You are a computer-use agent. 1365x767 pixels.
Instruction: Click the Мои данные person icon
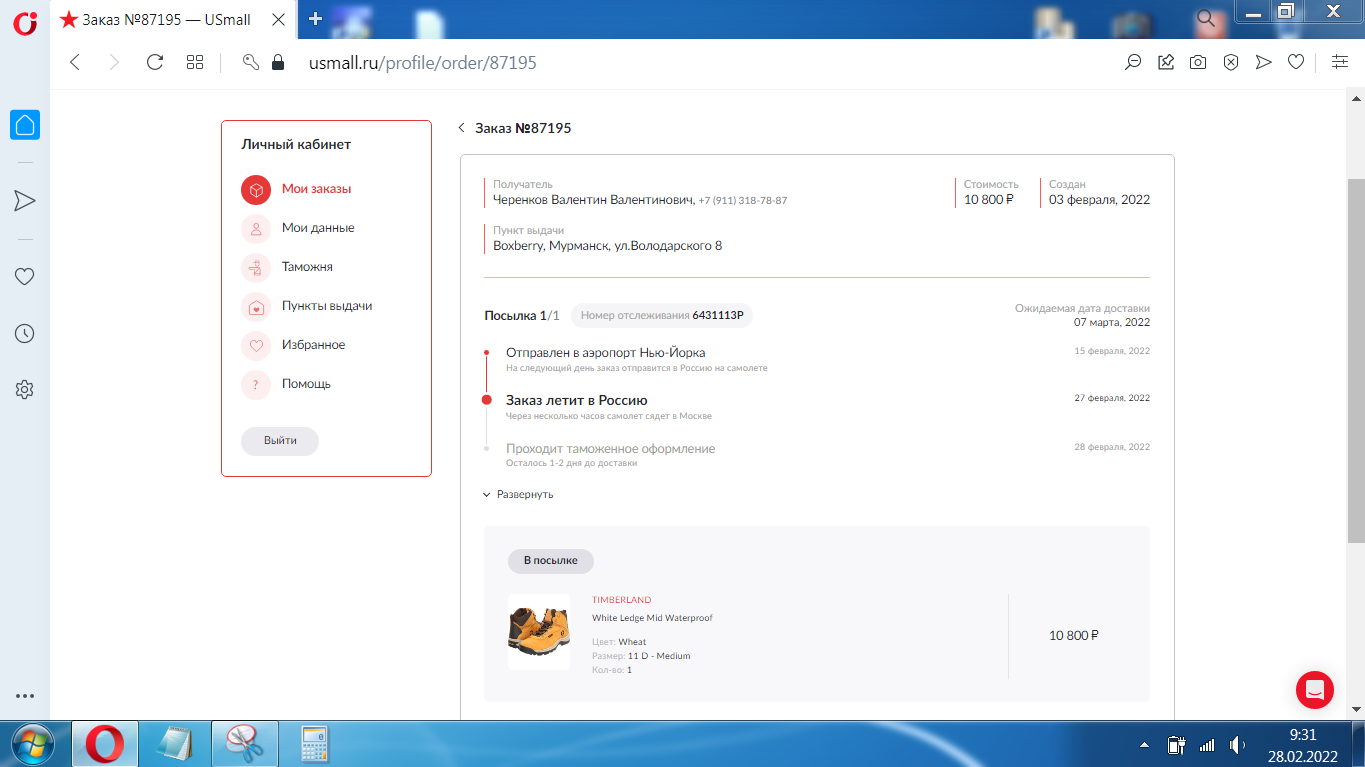point(256,228)
